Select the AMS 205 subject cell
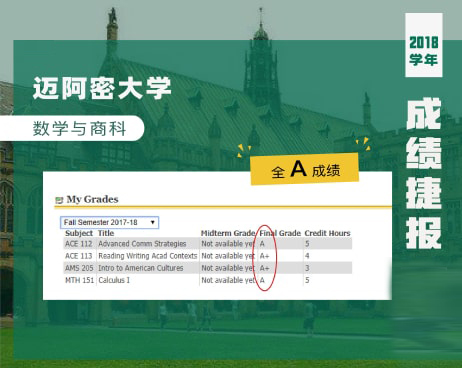The image size is (462, 368). point(79,268)
